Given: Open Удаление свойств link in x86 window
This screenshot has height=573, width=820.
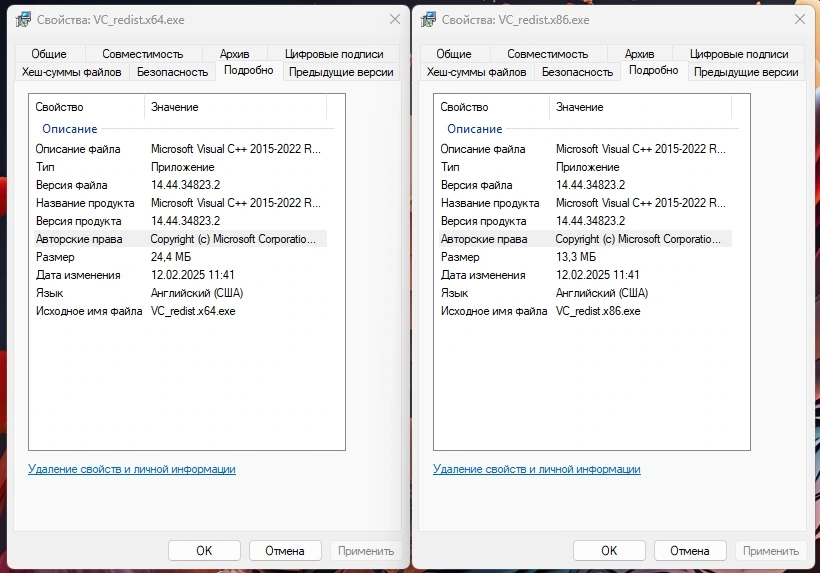Looking at the screenshot, I should coord(537,469).
